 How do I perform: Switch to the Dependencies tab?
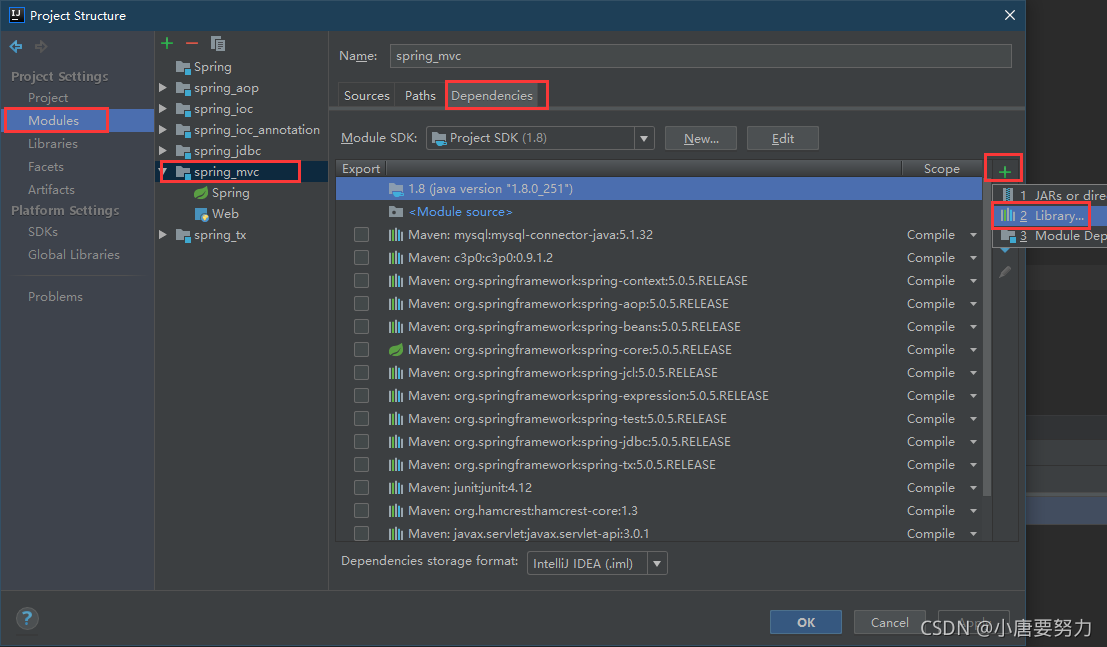(492, 95)
